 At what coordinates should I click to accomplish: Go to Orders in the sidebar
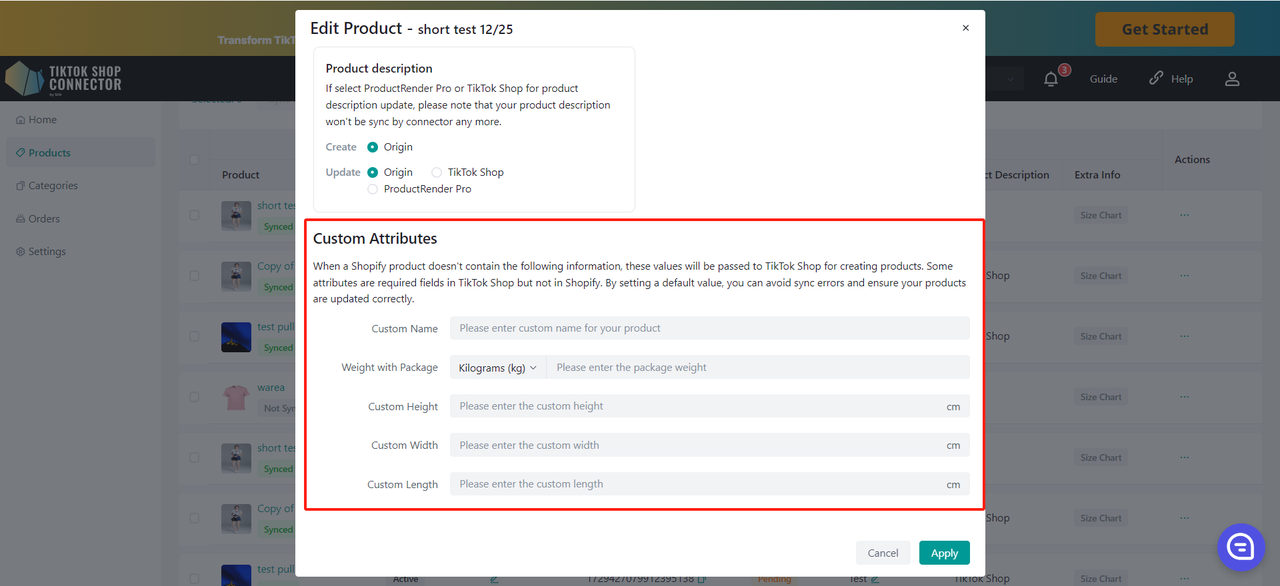(x=44, y=219)
